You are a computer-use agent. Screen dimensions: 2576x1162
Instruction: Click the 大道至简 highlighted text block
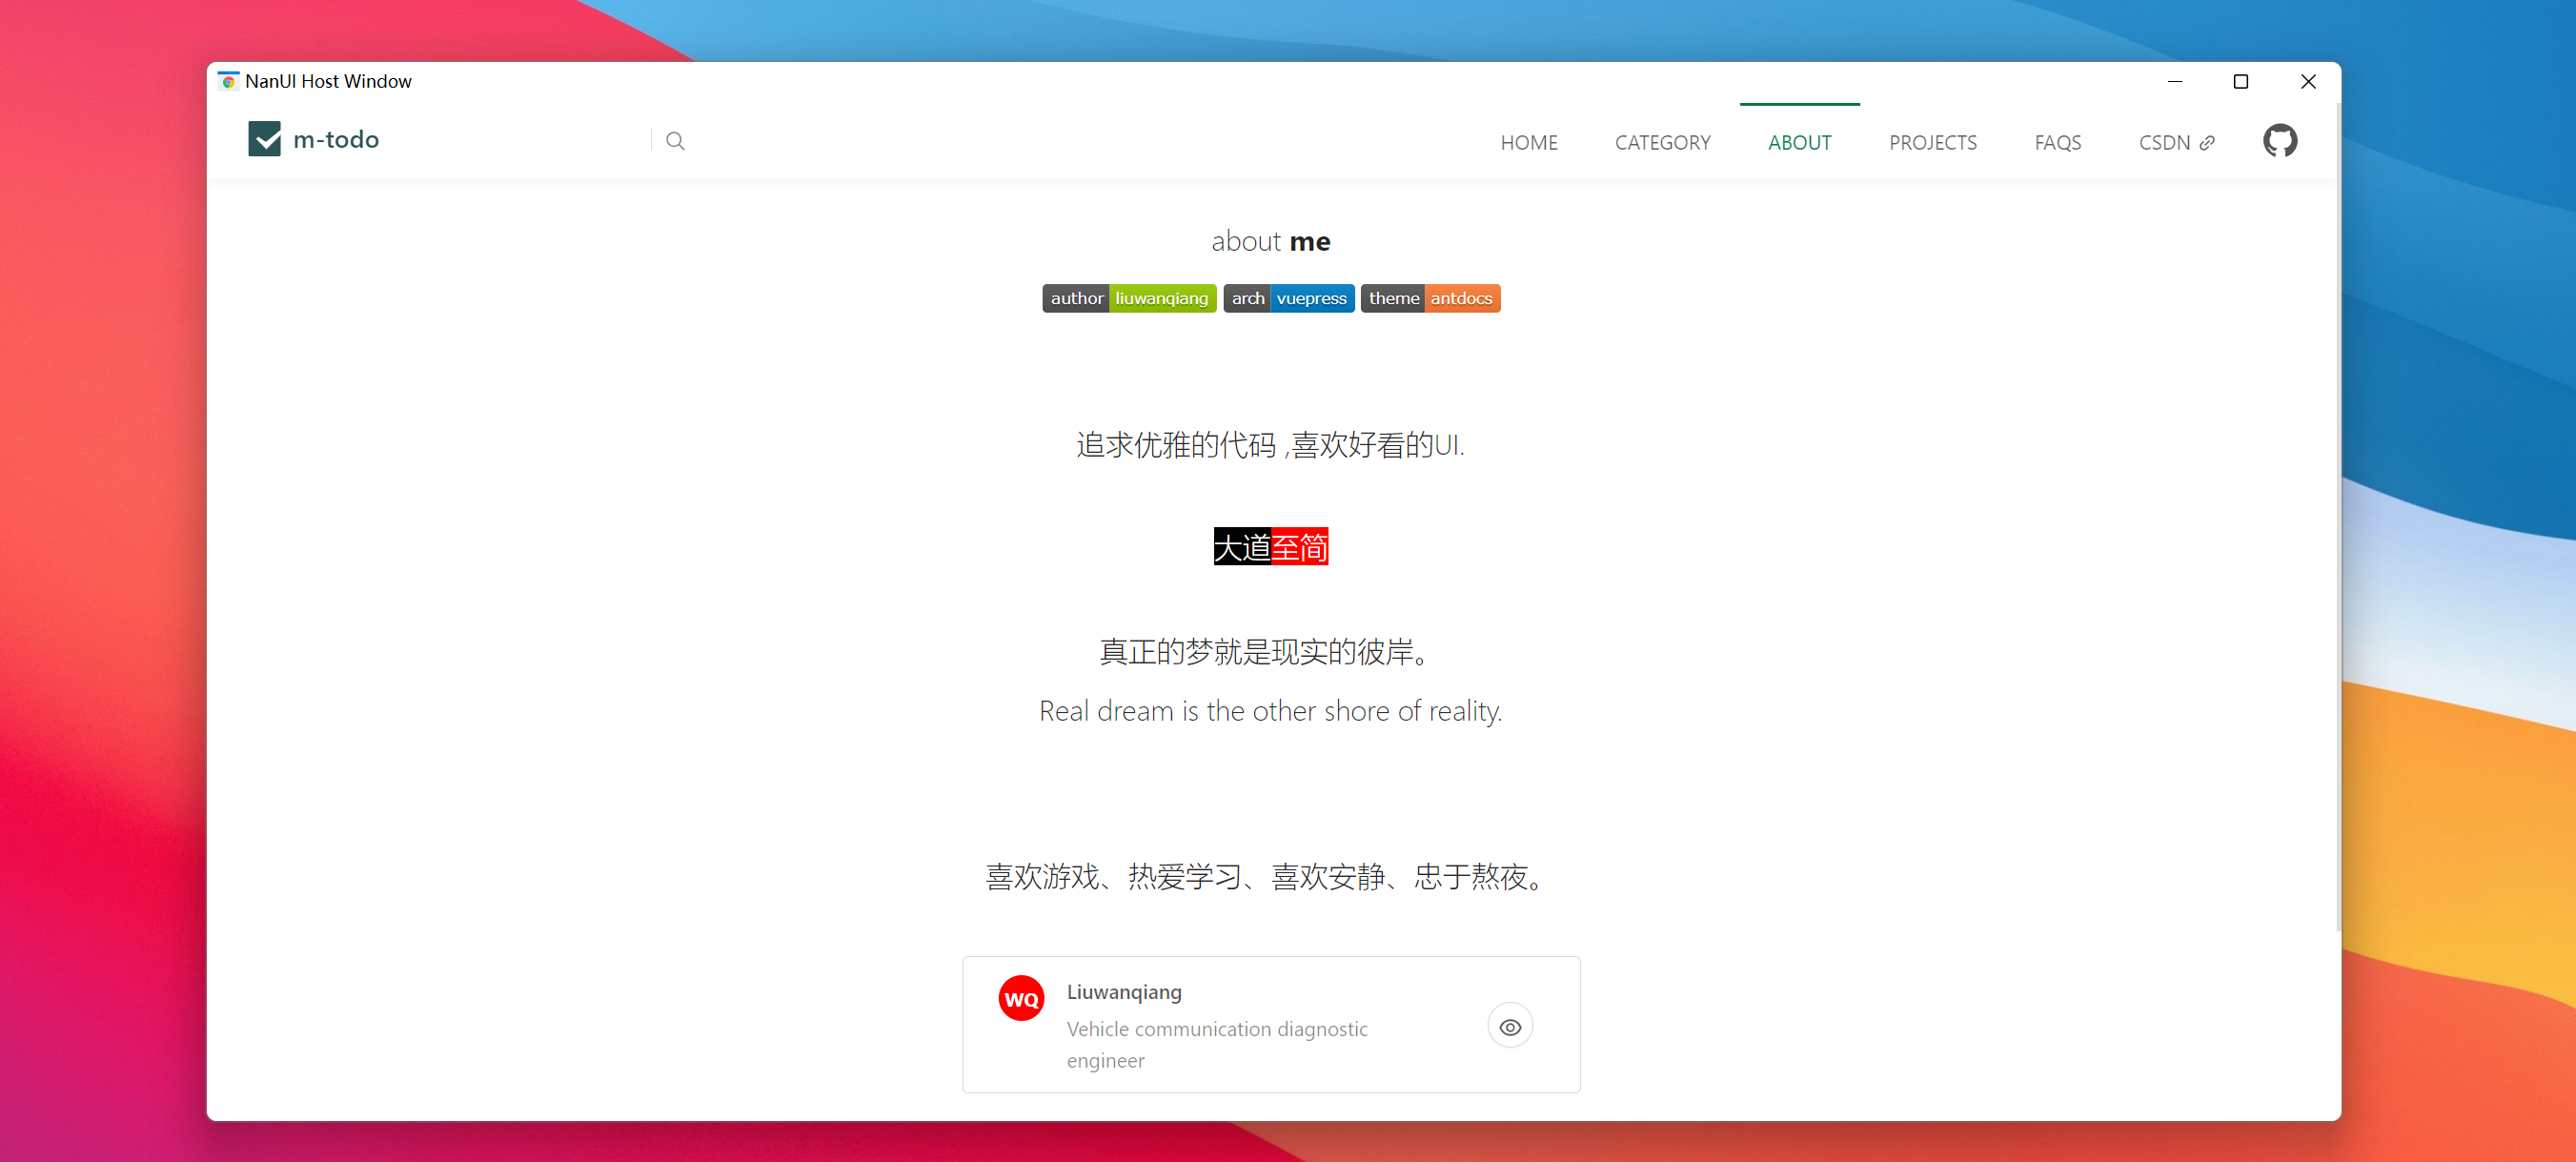pos(1270,546)
